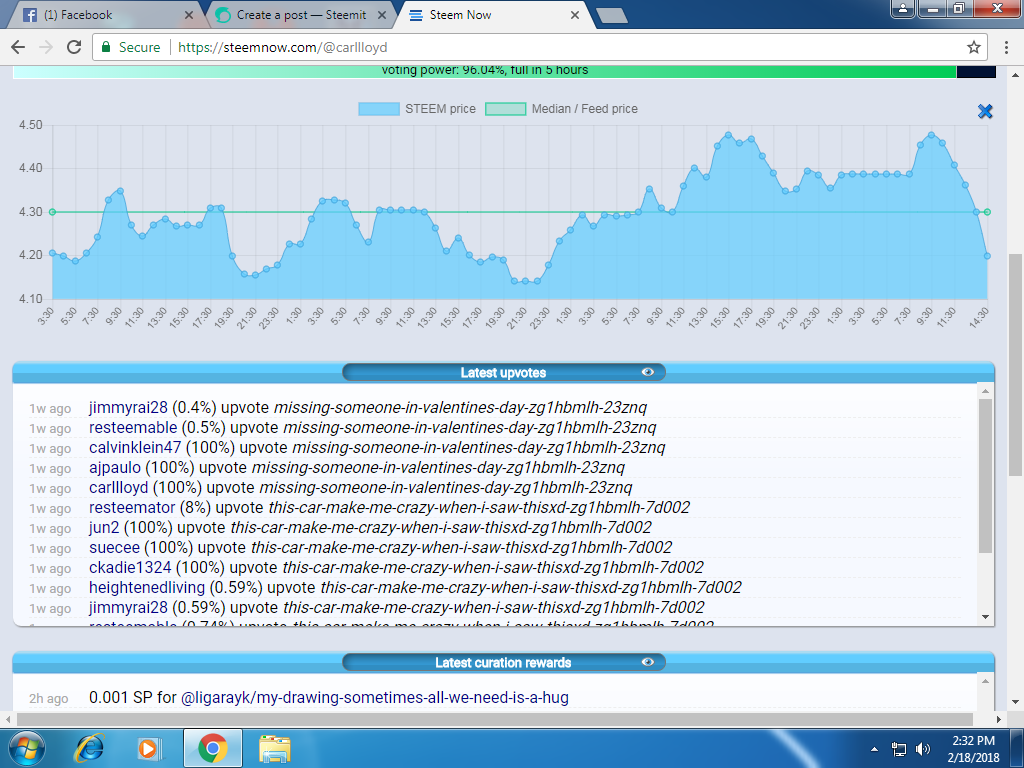Image resolution: width=1024 pixels, height=768 pixels.
Task: Open suecee user link
Action: point(114,547)
